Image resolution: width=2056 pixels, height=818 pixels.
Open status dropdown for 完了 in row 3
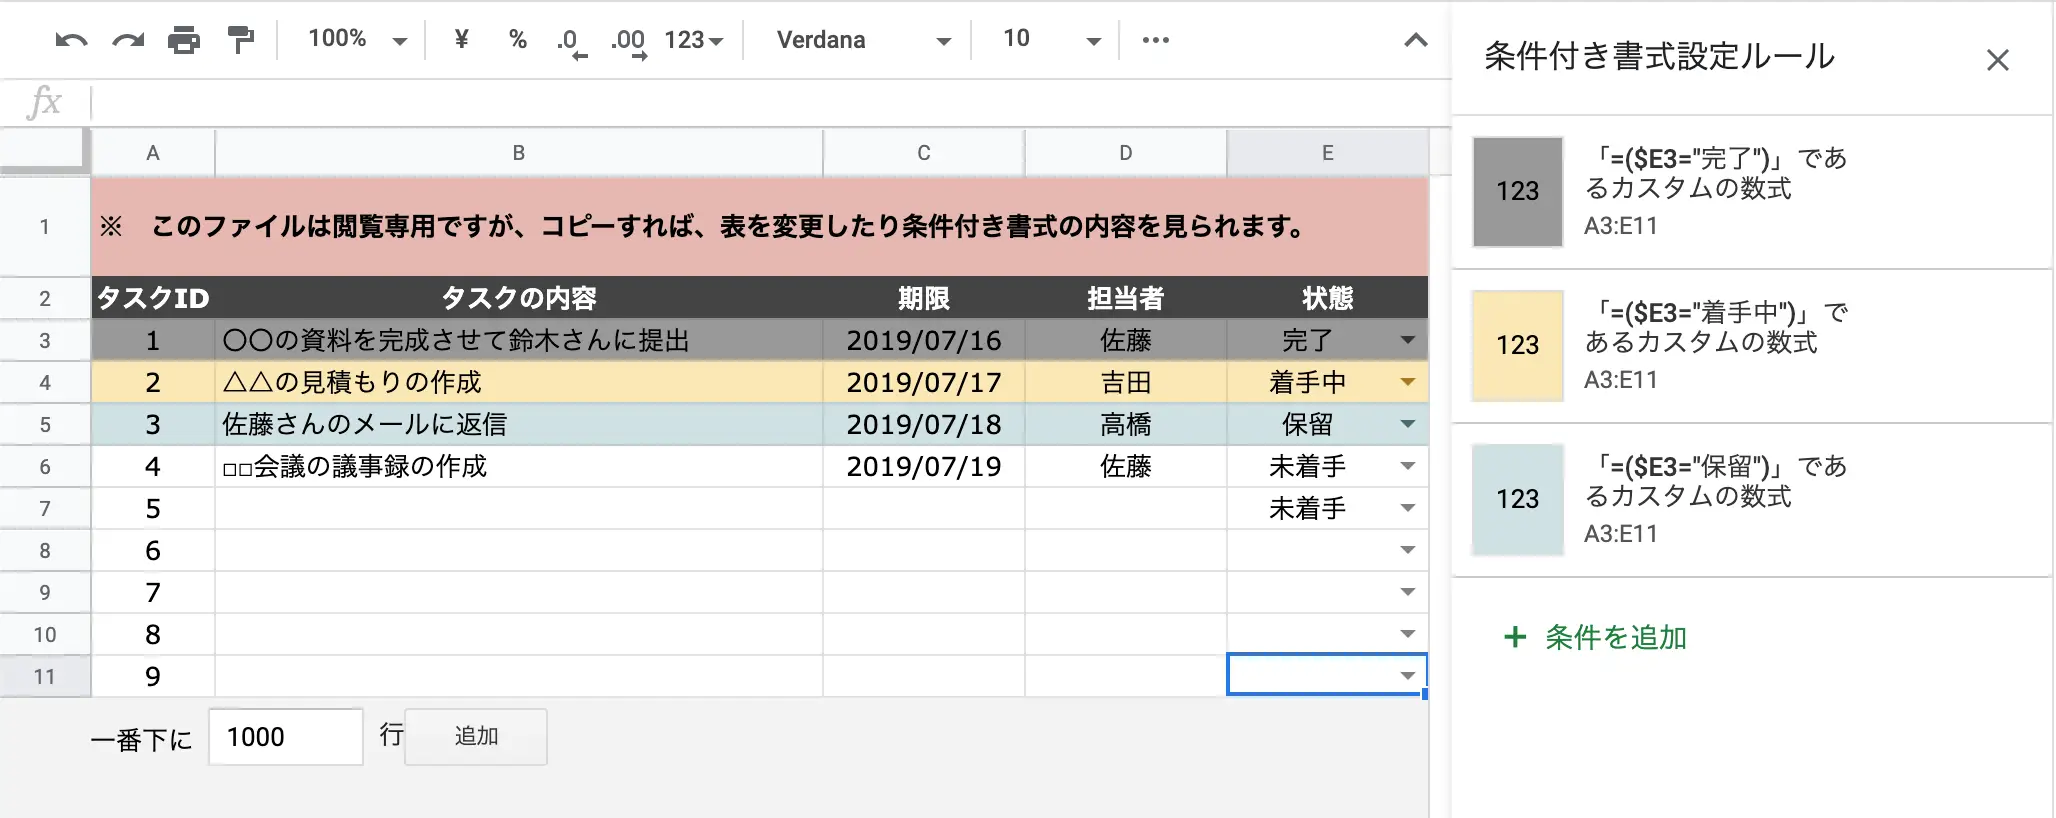1408,340
